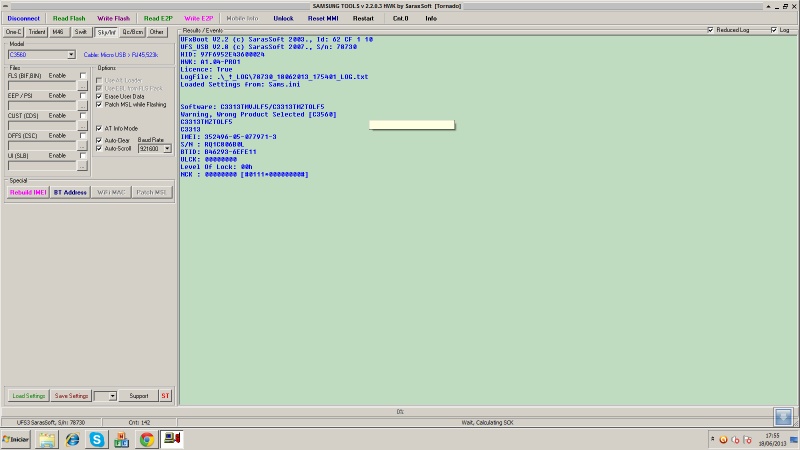
Task: Toggle the Log checkbox
Action: tap(774, 30)
